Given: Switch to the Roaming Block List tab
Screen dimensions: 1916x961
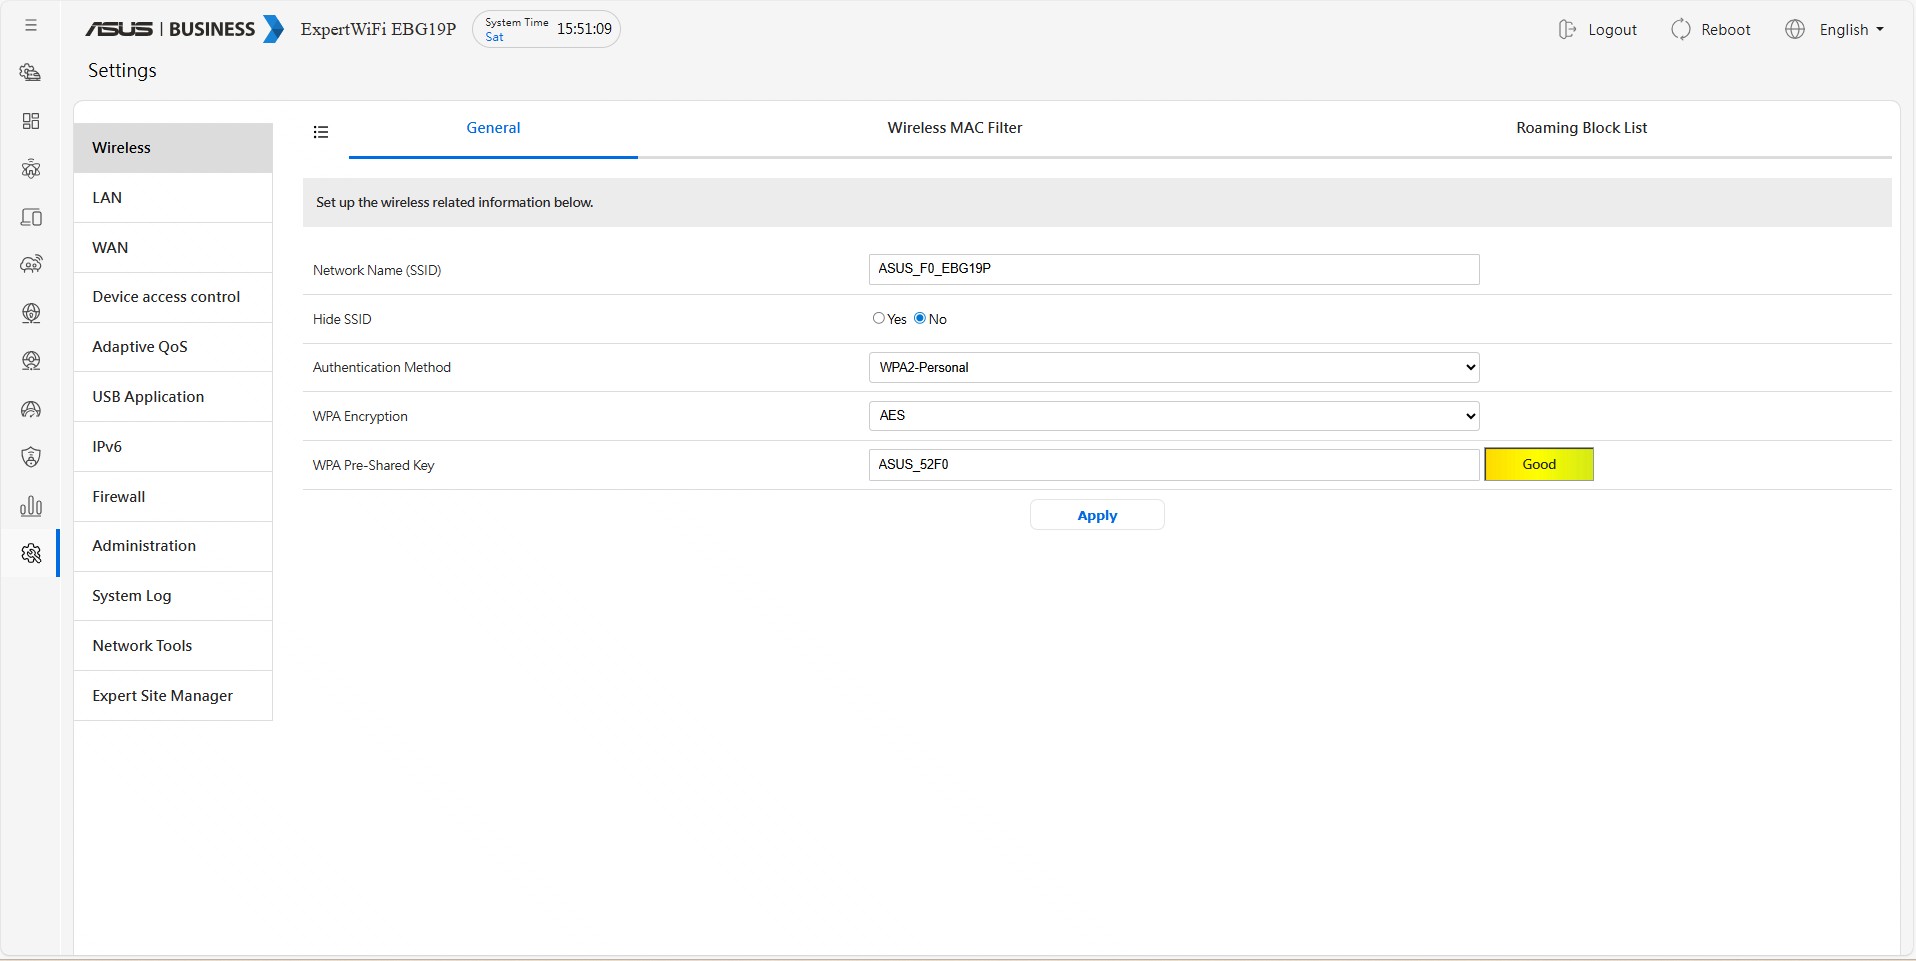Looking at the screenshot, I should 1581,128.
